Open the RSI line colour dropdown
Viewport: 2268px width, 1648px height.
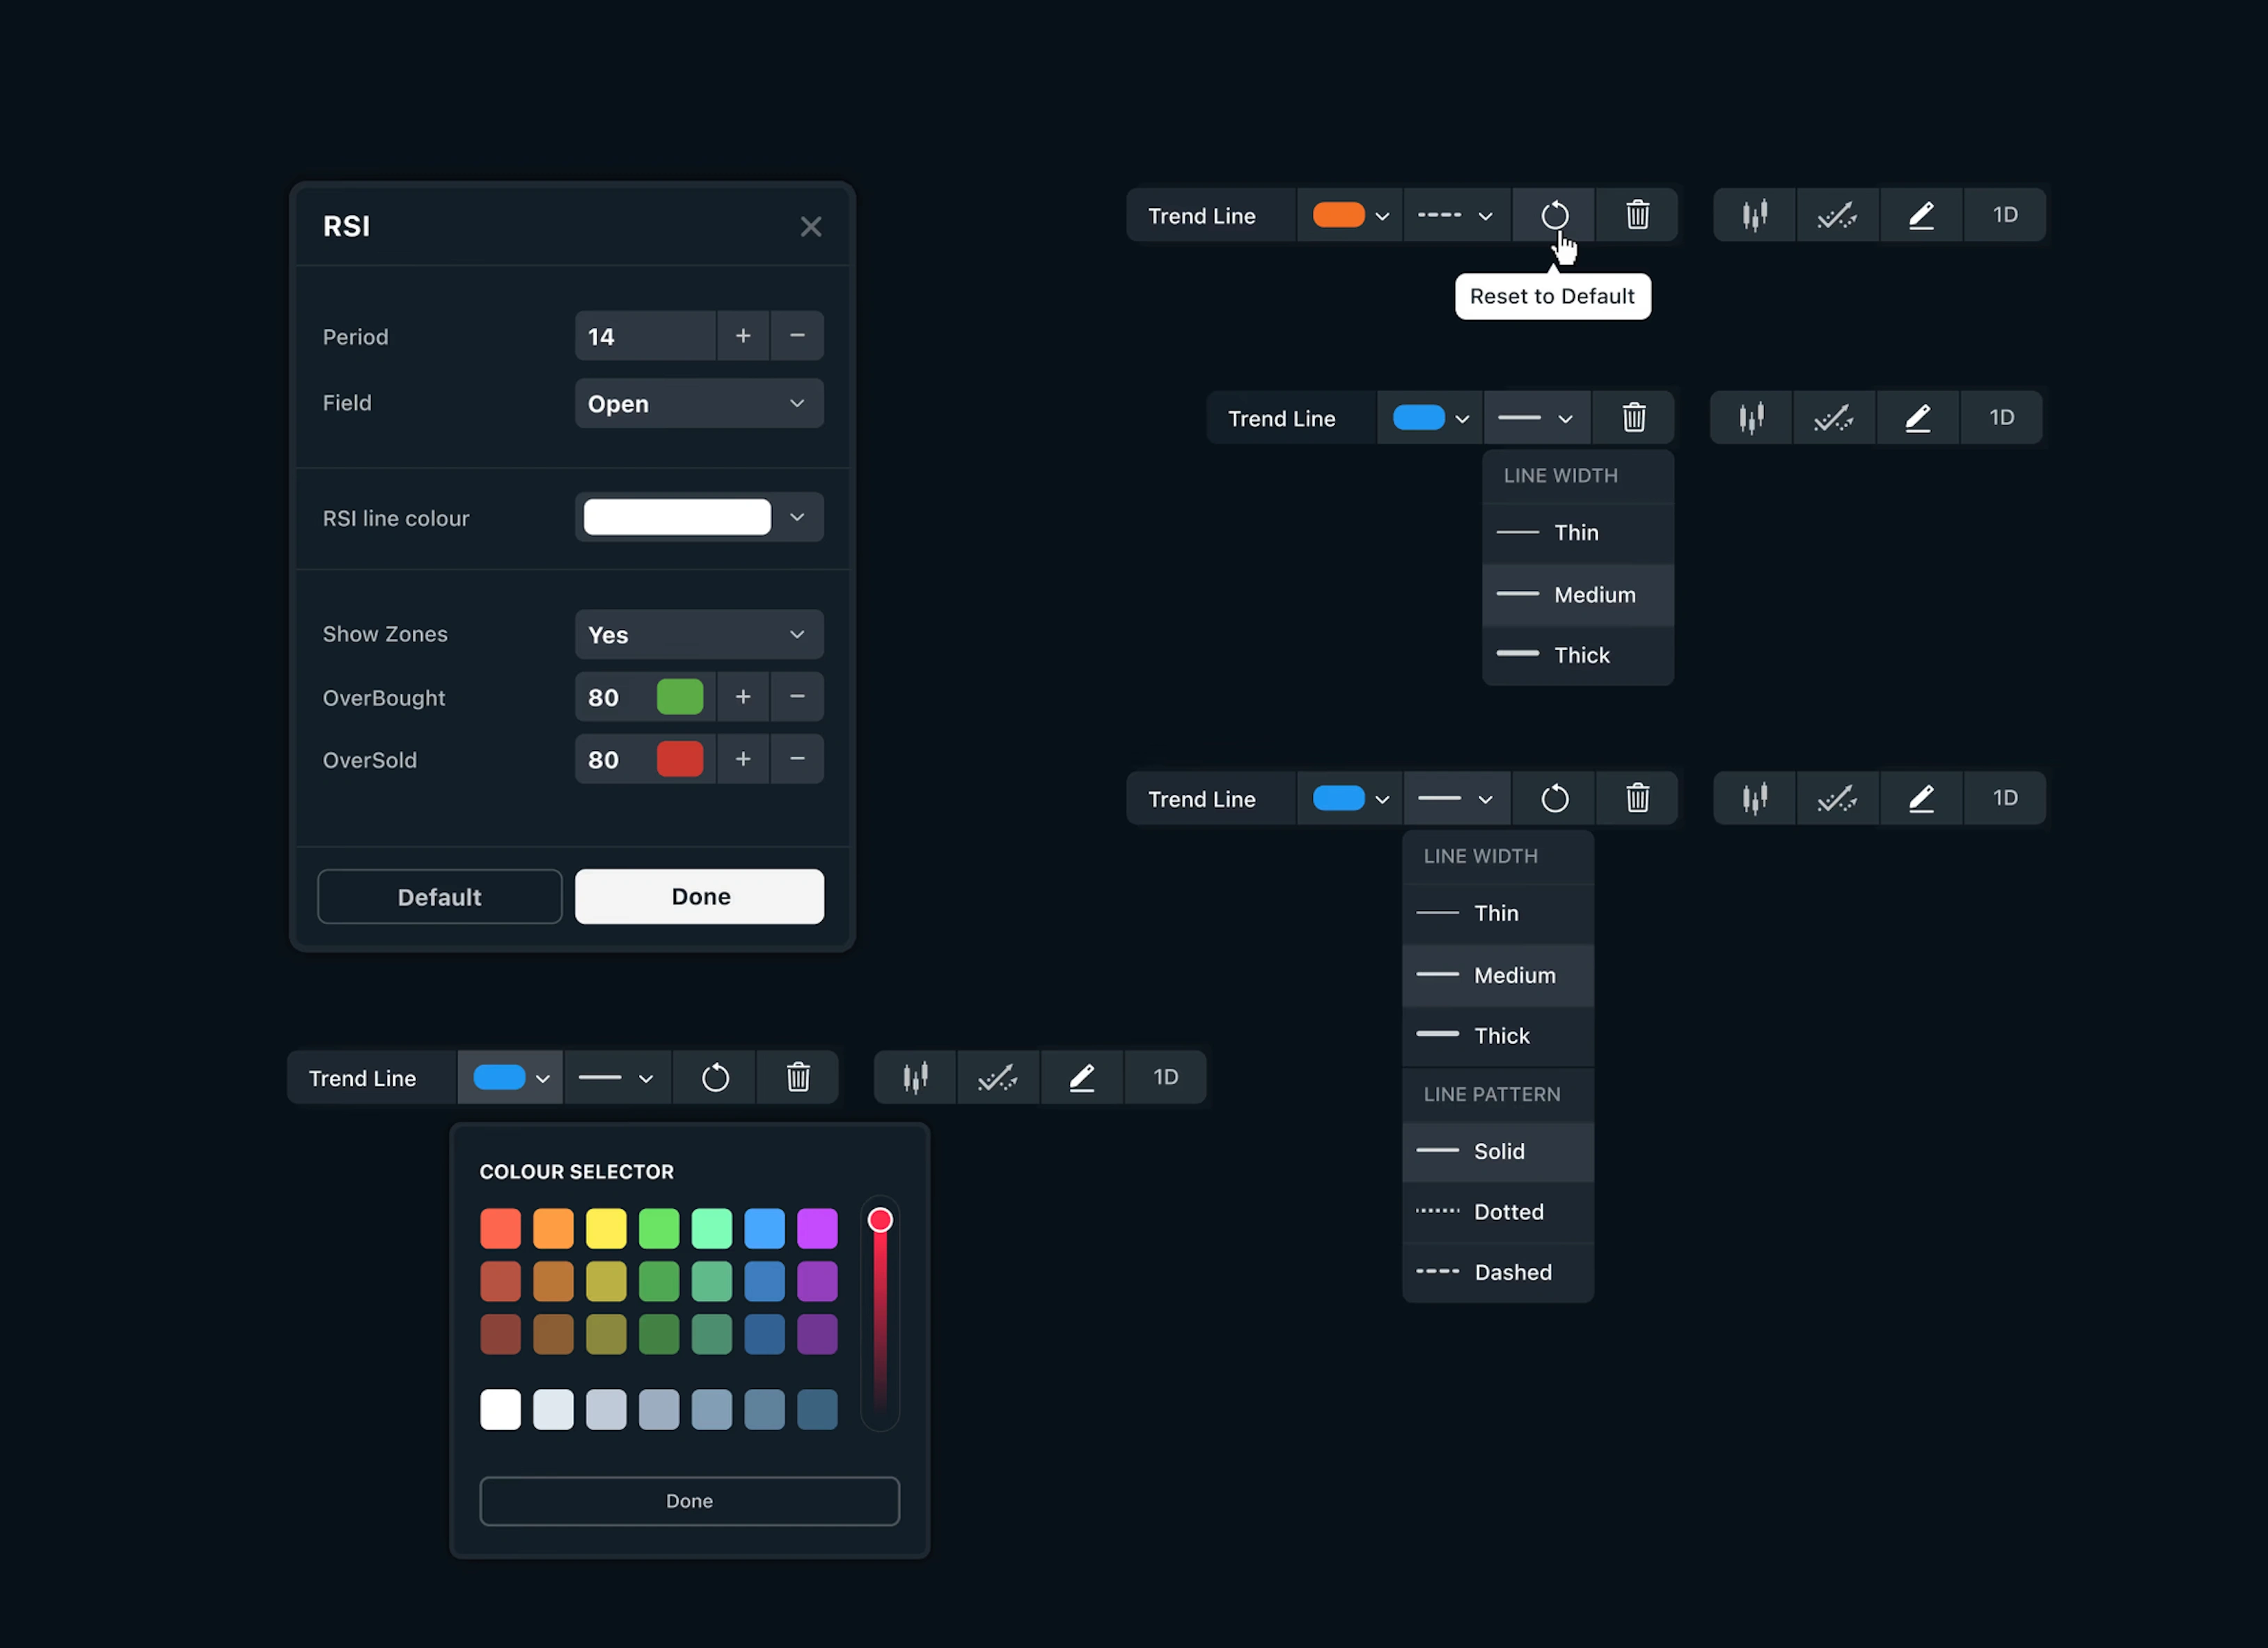[797, 517]
